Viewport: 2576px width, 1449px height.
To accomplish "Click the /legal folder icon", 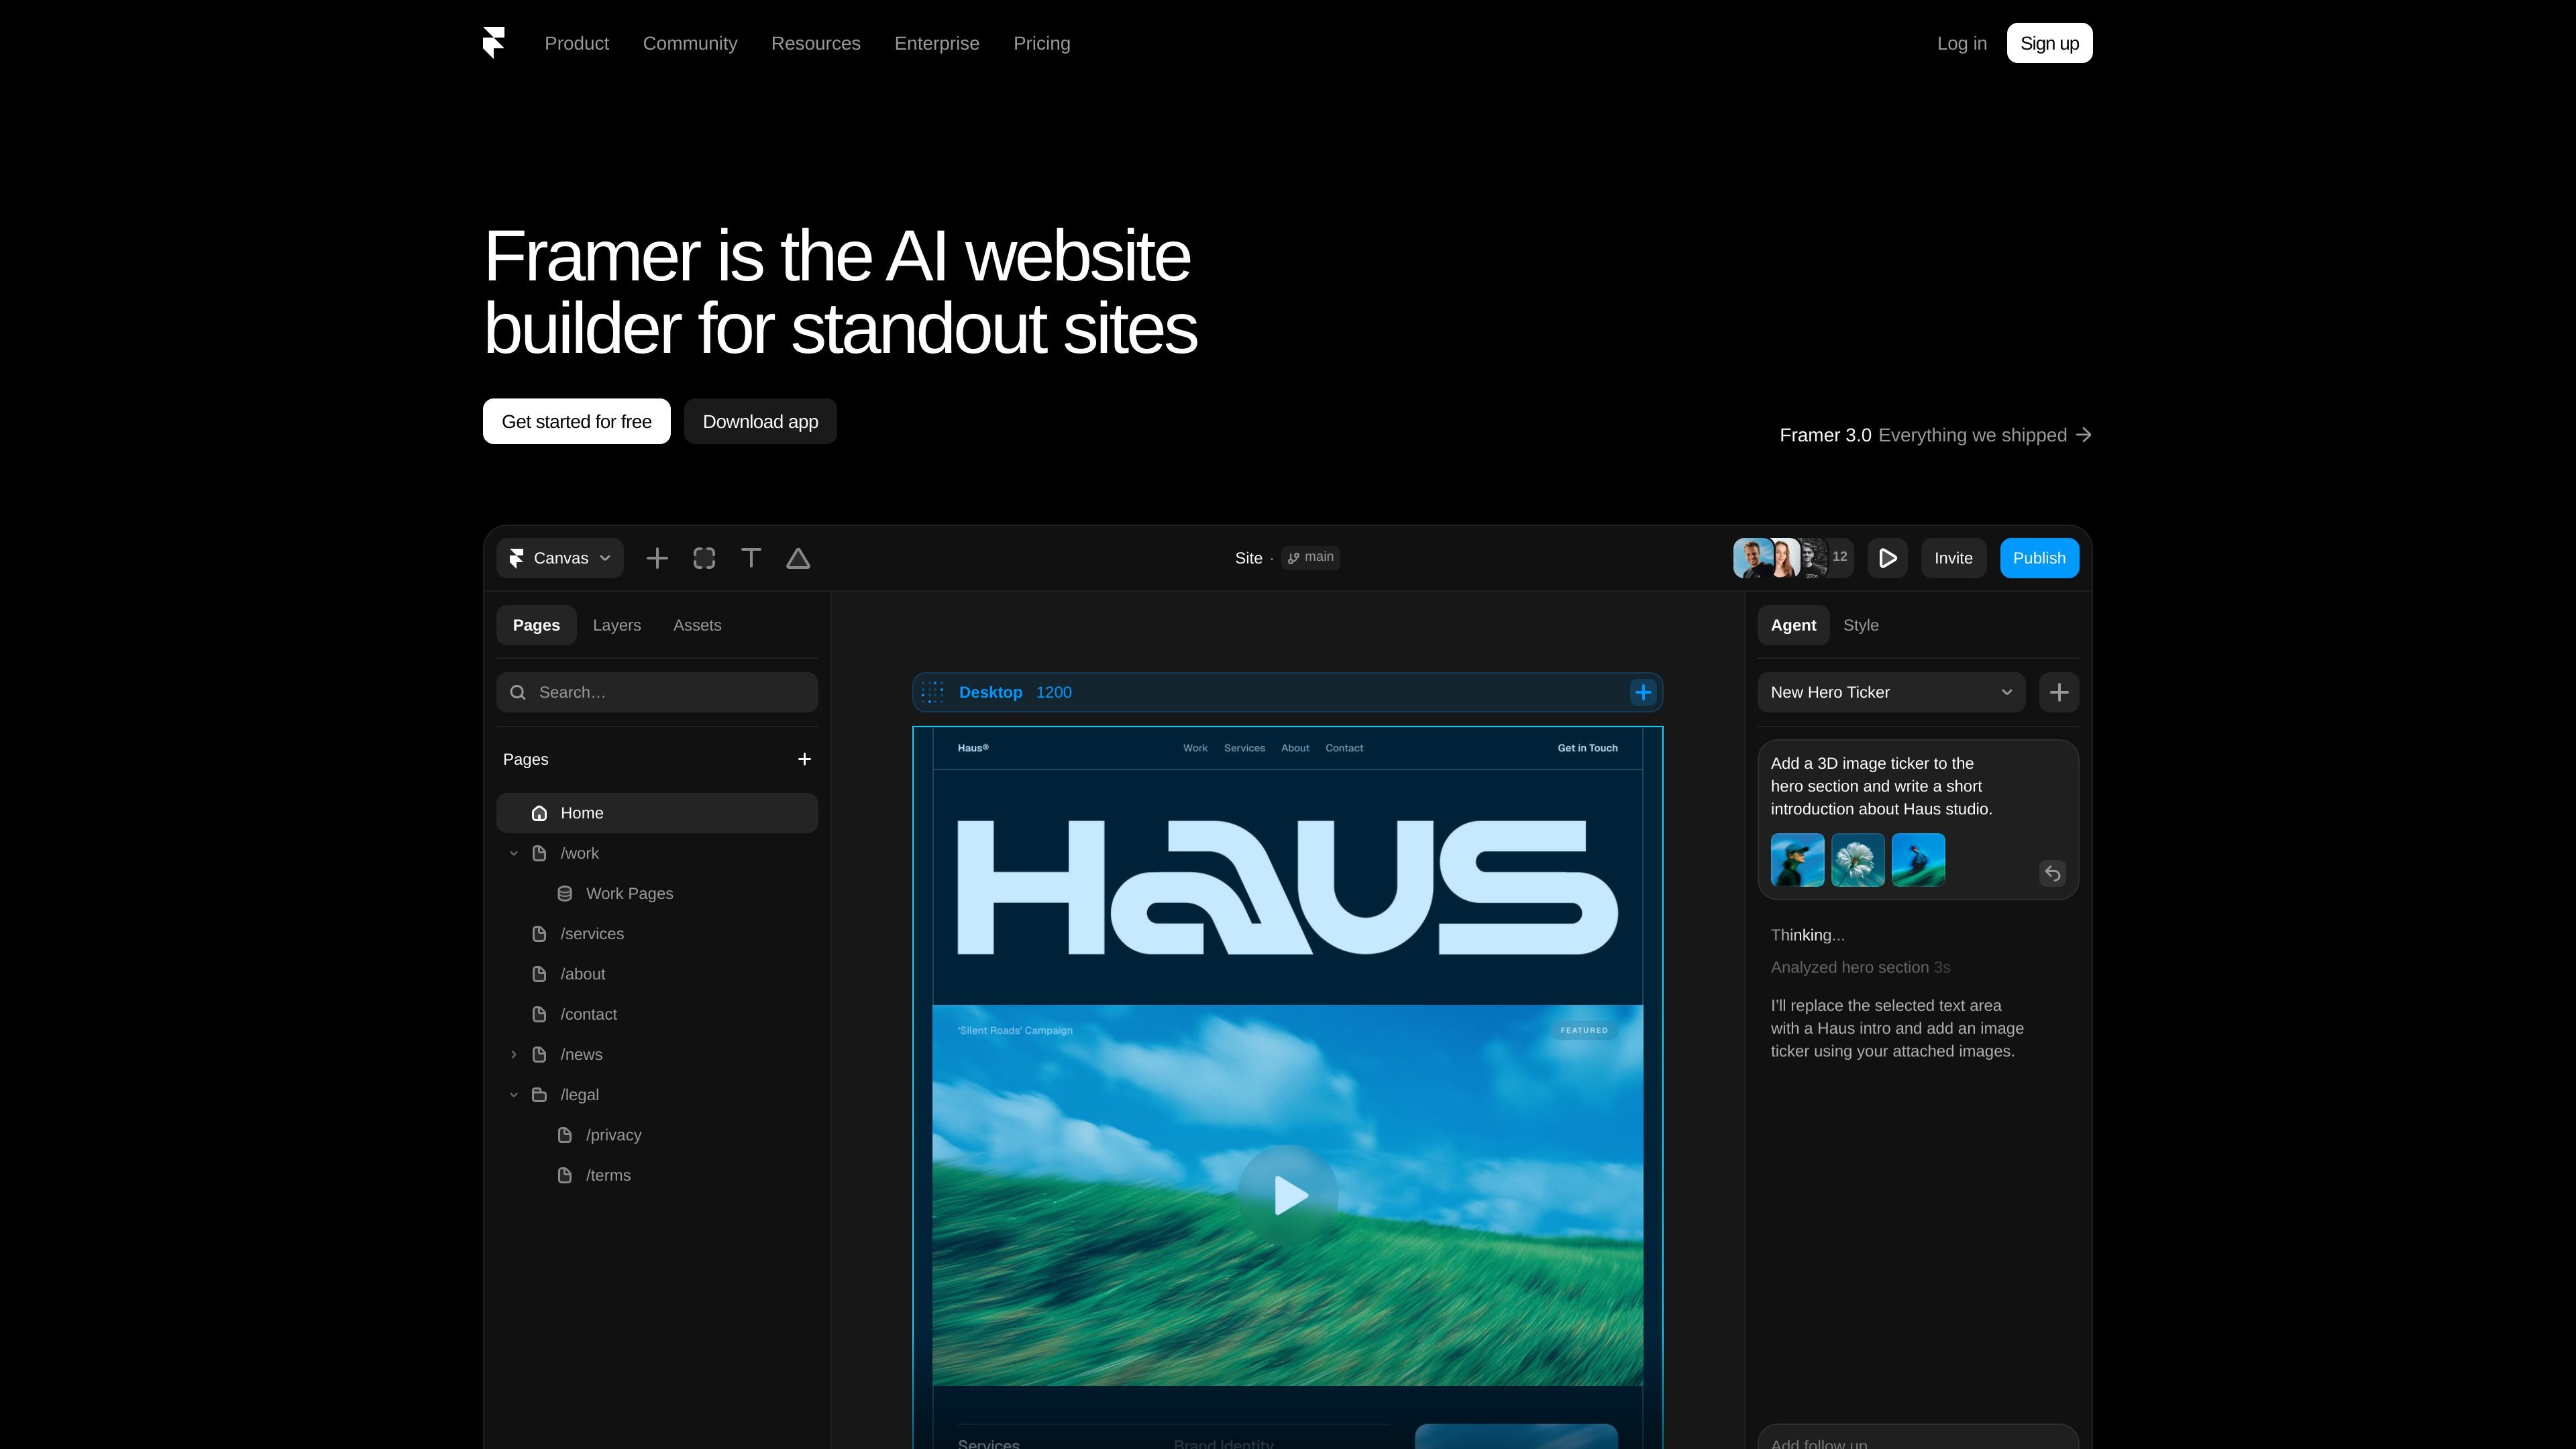I will tap(539, 1095).
